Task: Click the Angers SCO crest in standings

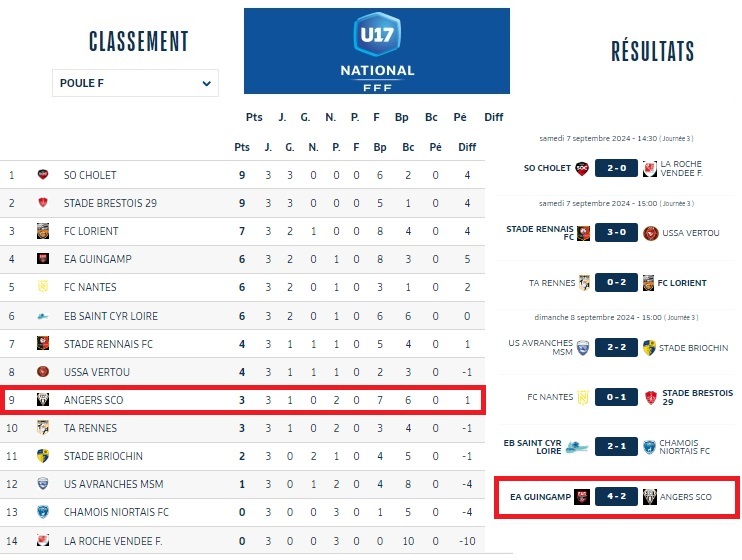Action: pos(43,400)
